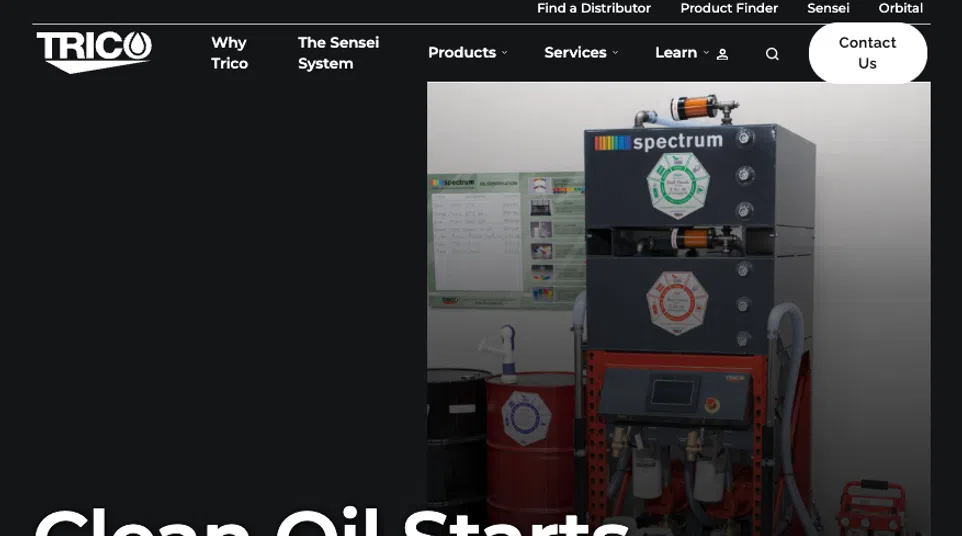The image size is (962, 536).
Task: Click the search magnifier icon
Action: point(772,54)
